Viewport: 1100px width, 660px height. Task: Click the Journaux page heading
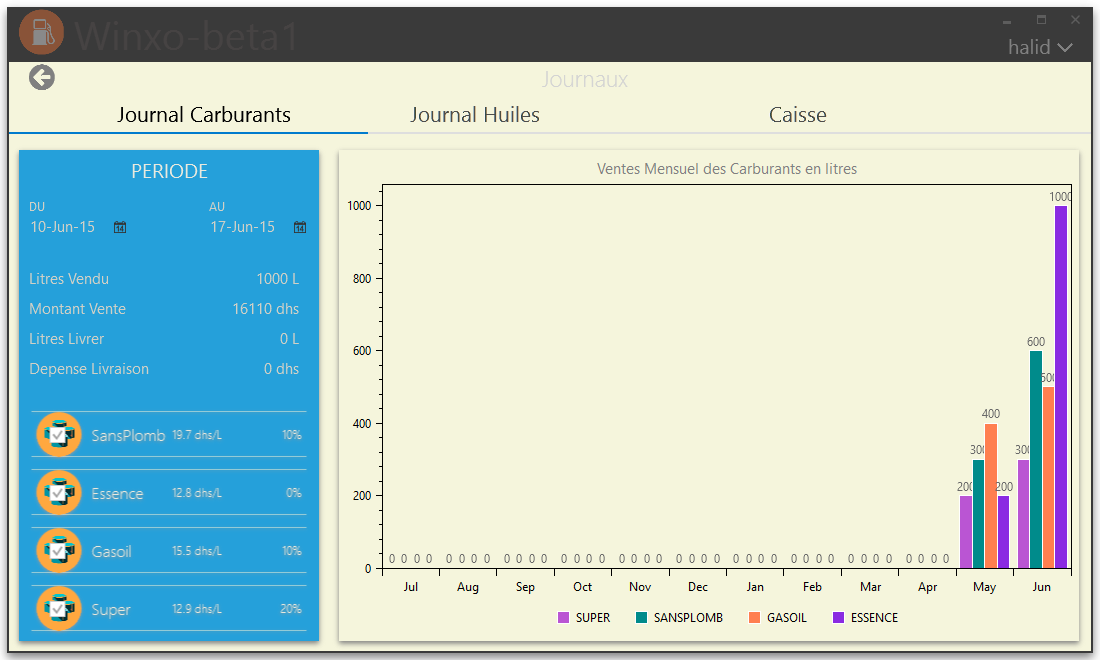(584, 80)
